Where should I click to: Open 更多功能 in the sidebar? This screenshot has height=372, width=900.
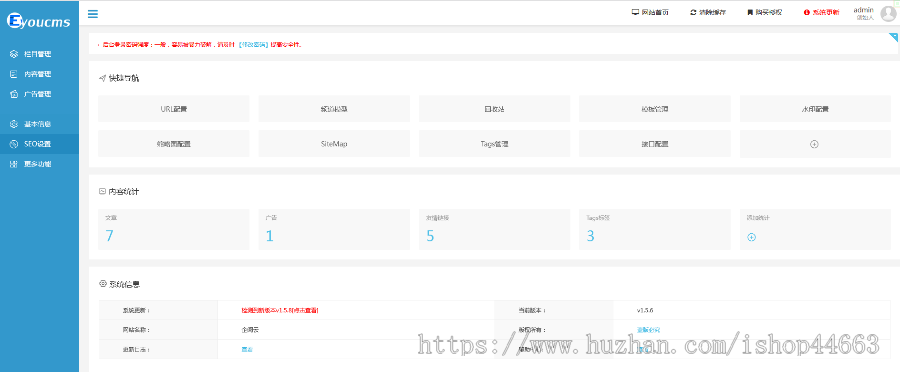[x=37, y=164]
